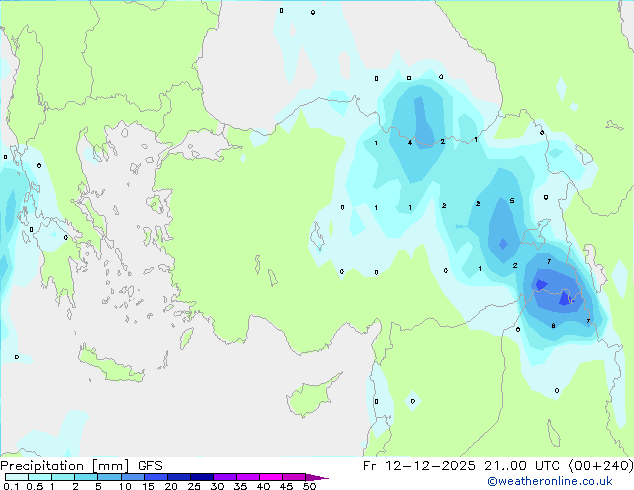Click the "50" legend scale label
The width and height of the screenshot is (634, 490).
coord(309,486)
